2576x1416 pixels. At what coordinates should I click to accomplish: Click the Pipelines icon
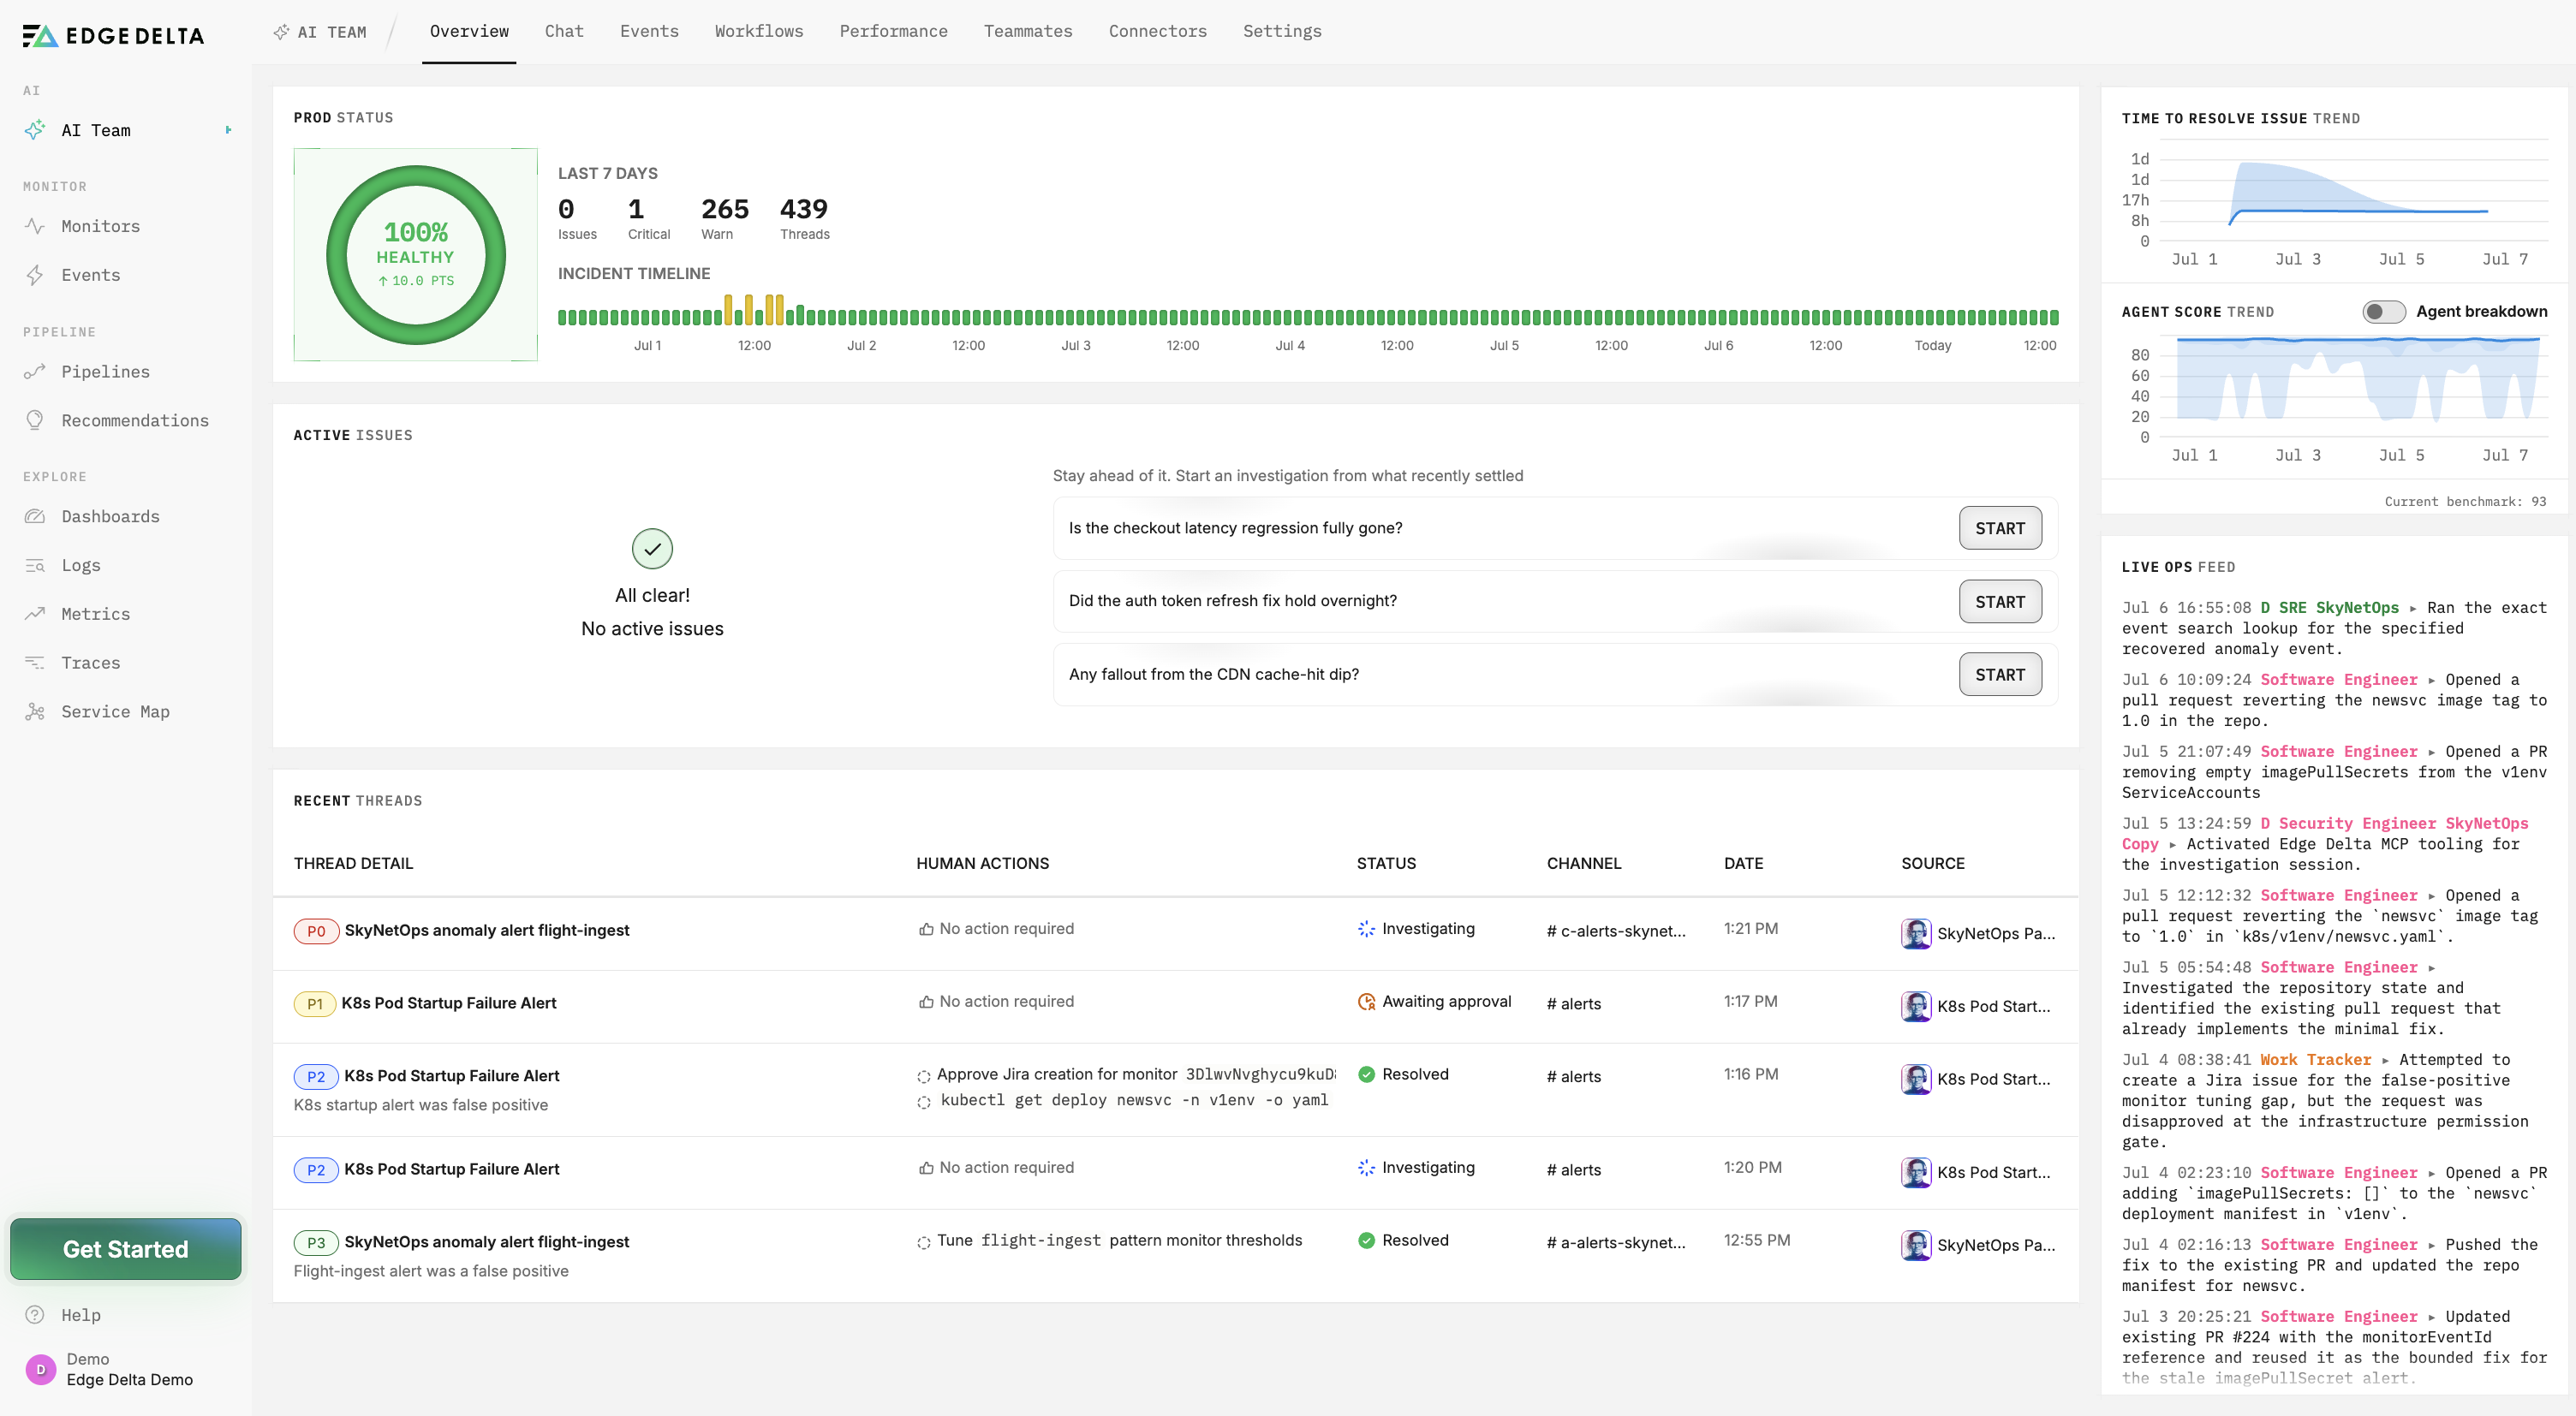point(35,372)
